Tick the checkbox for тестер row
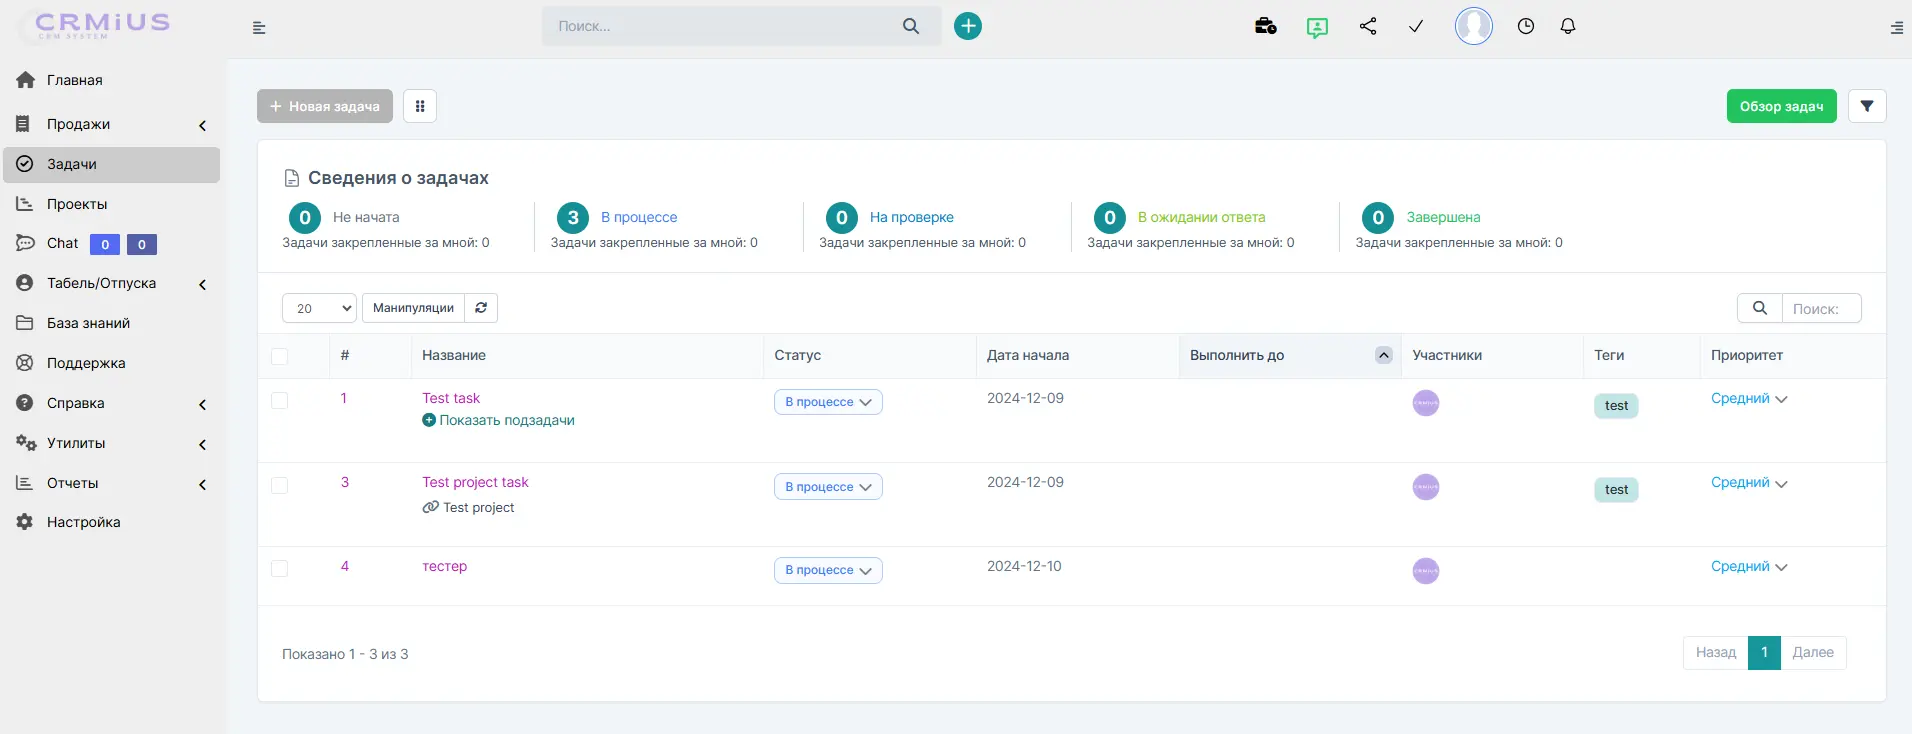 pyautogui.click(x=279, y=569)
